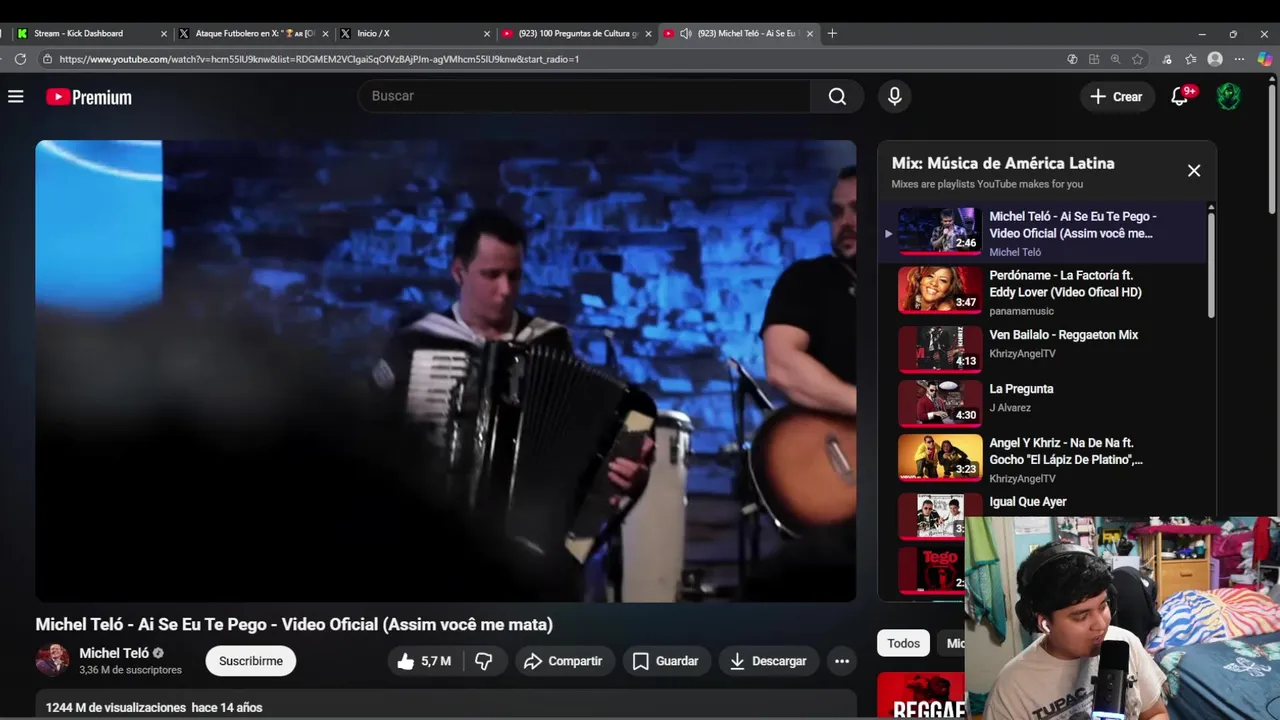Viewport: 1280px width, 720px height.
Task: Click the search magnifier button
Action: point(837,96)
